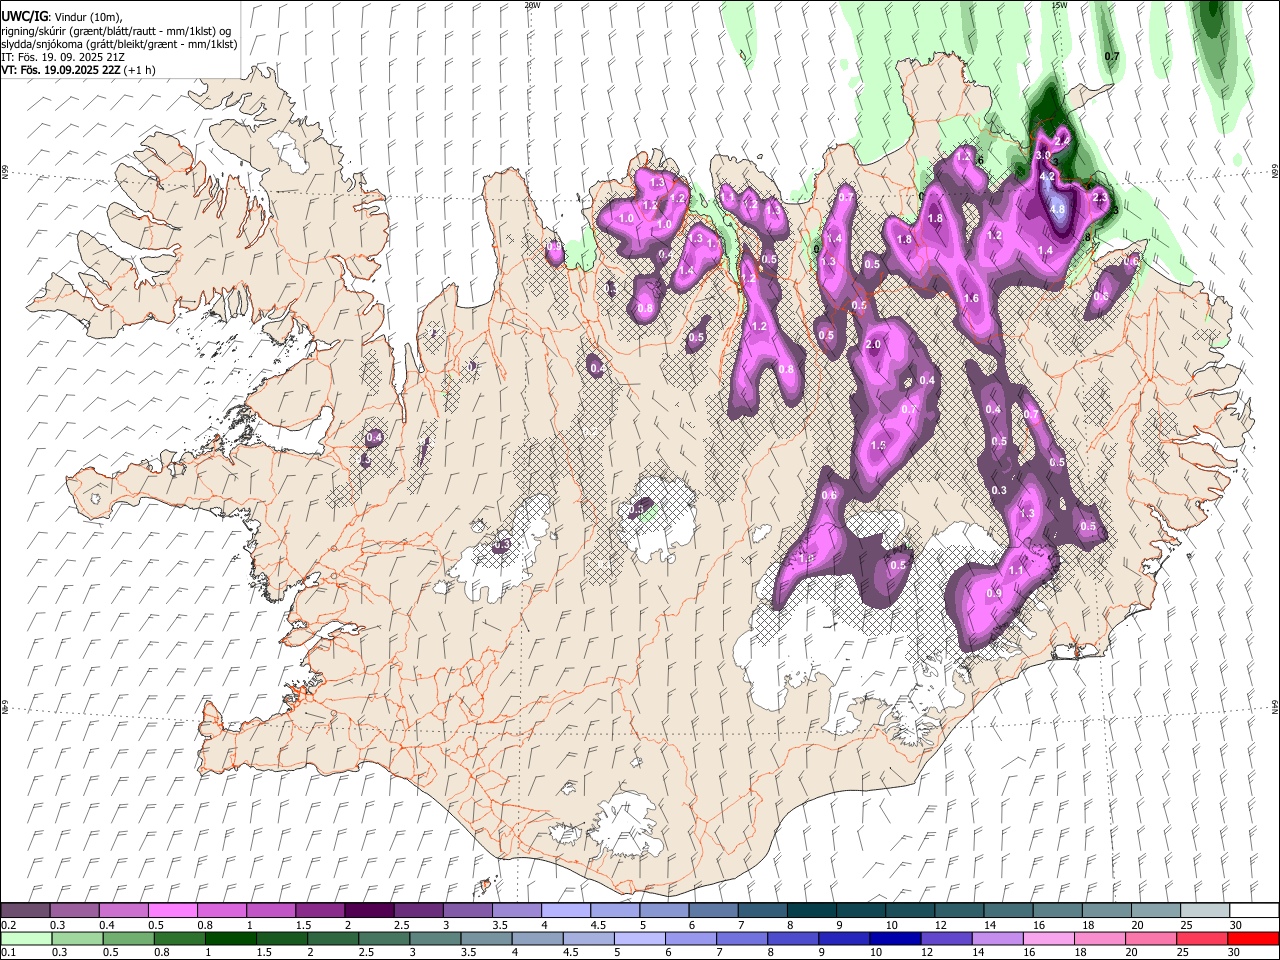1280x960 pixels.
Task: Click the '4.2' precipitation value
Action: pos(1048,176)
